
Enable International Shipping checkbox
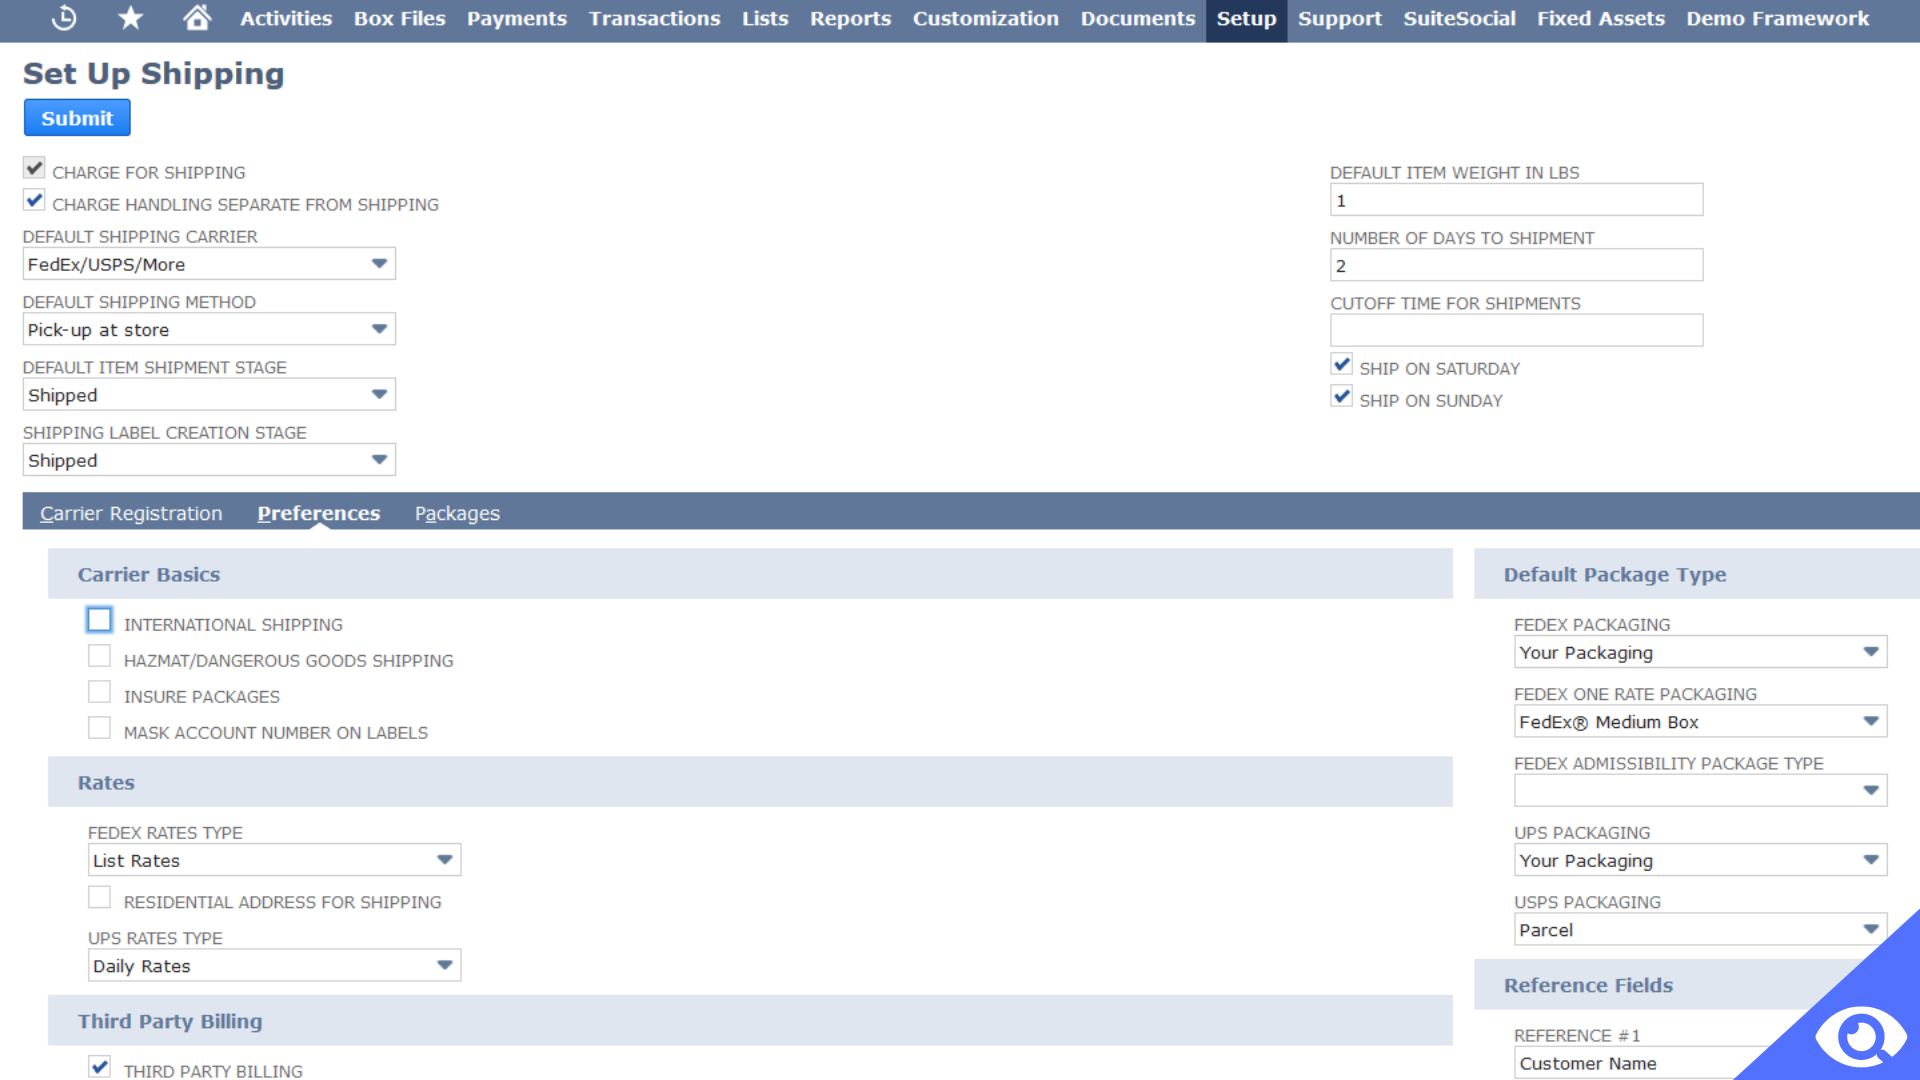click(x=98, y=621)
